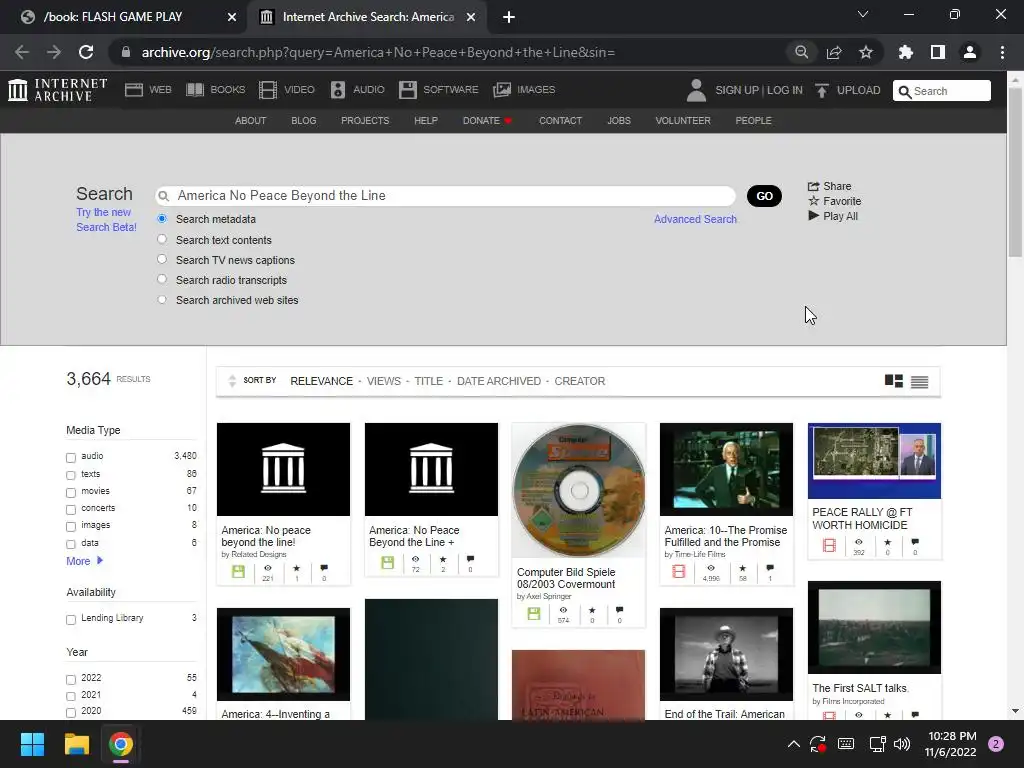The height and width of the screenshot is (768, 1024).
Task: Click the Upload arrow icon
Action: point(822,90)
